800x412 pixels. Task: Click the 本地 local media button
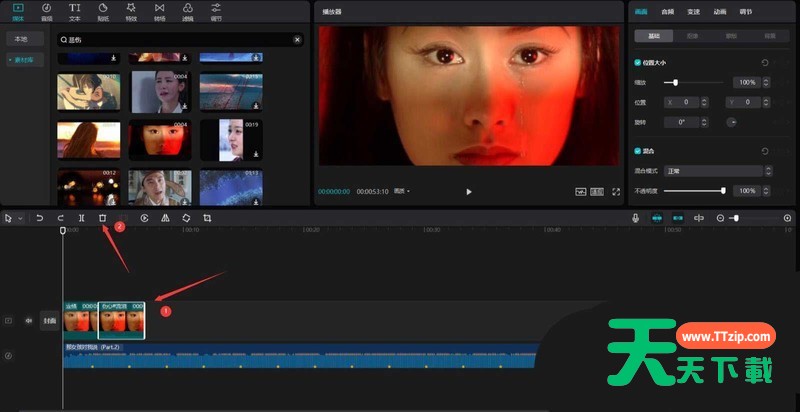[23, 38]
